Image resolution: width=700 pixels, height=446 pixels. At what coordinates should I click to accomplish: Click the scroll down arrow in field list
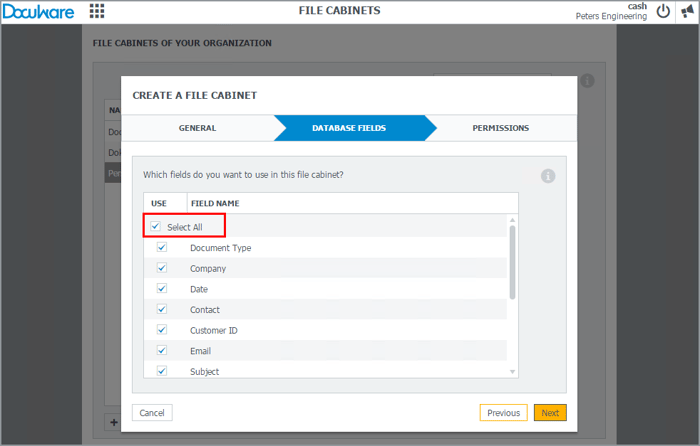513,372
